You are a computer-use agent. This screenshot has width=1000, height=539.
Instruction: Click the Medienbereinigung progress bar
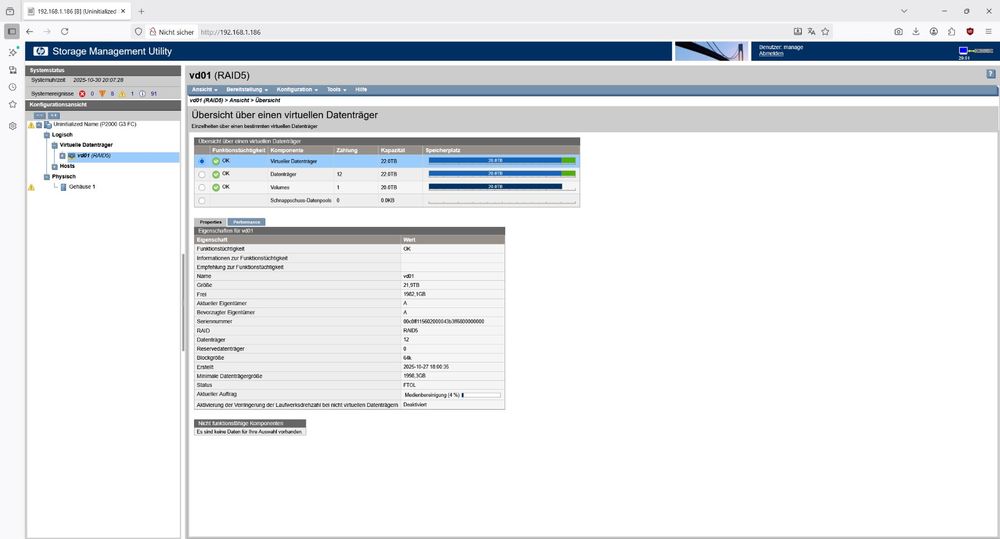tap(481, 395)
